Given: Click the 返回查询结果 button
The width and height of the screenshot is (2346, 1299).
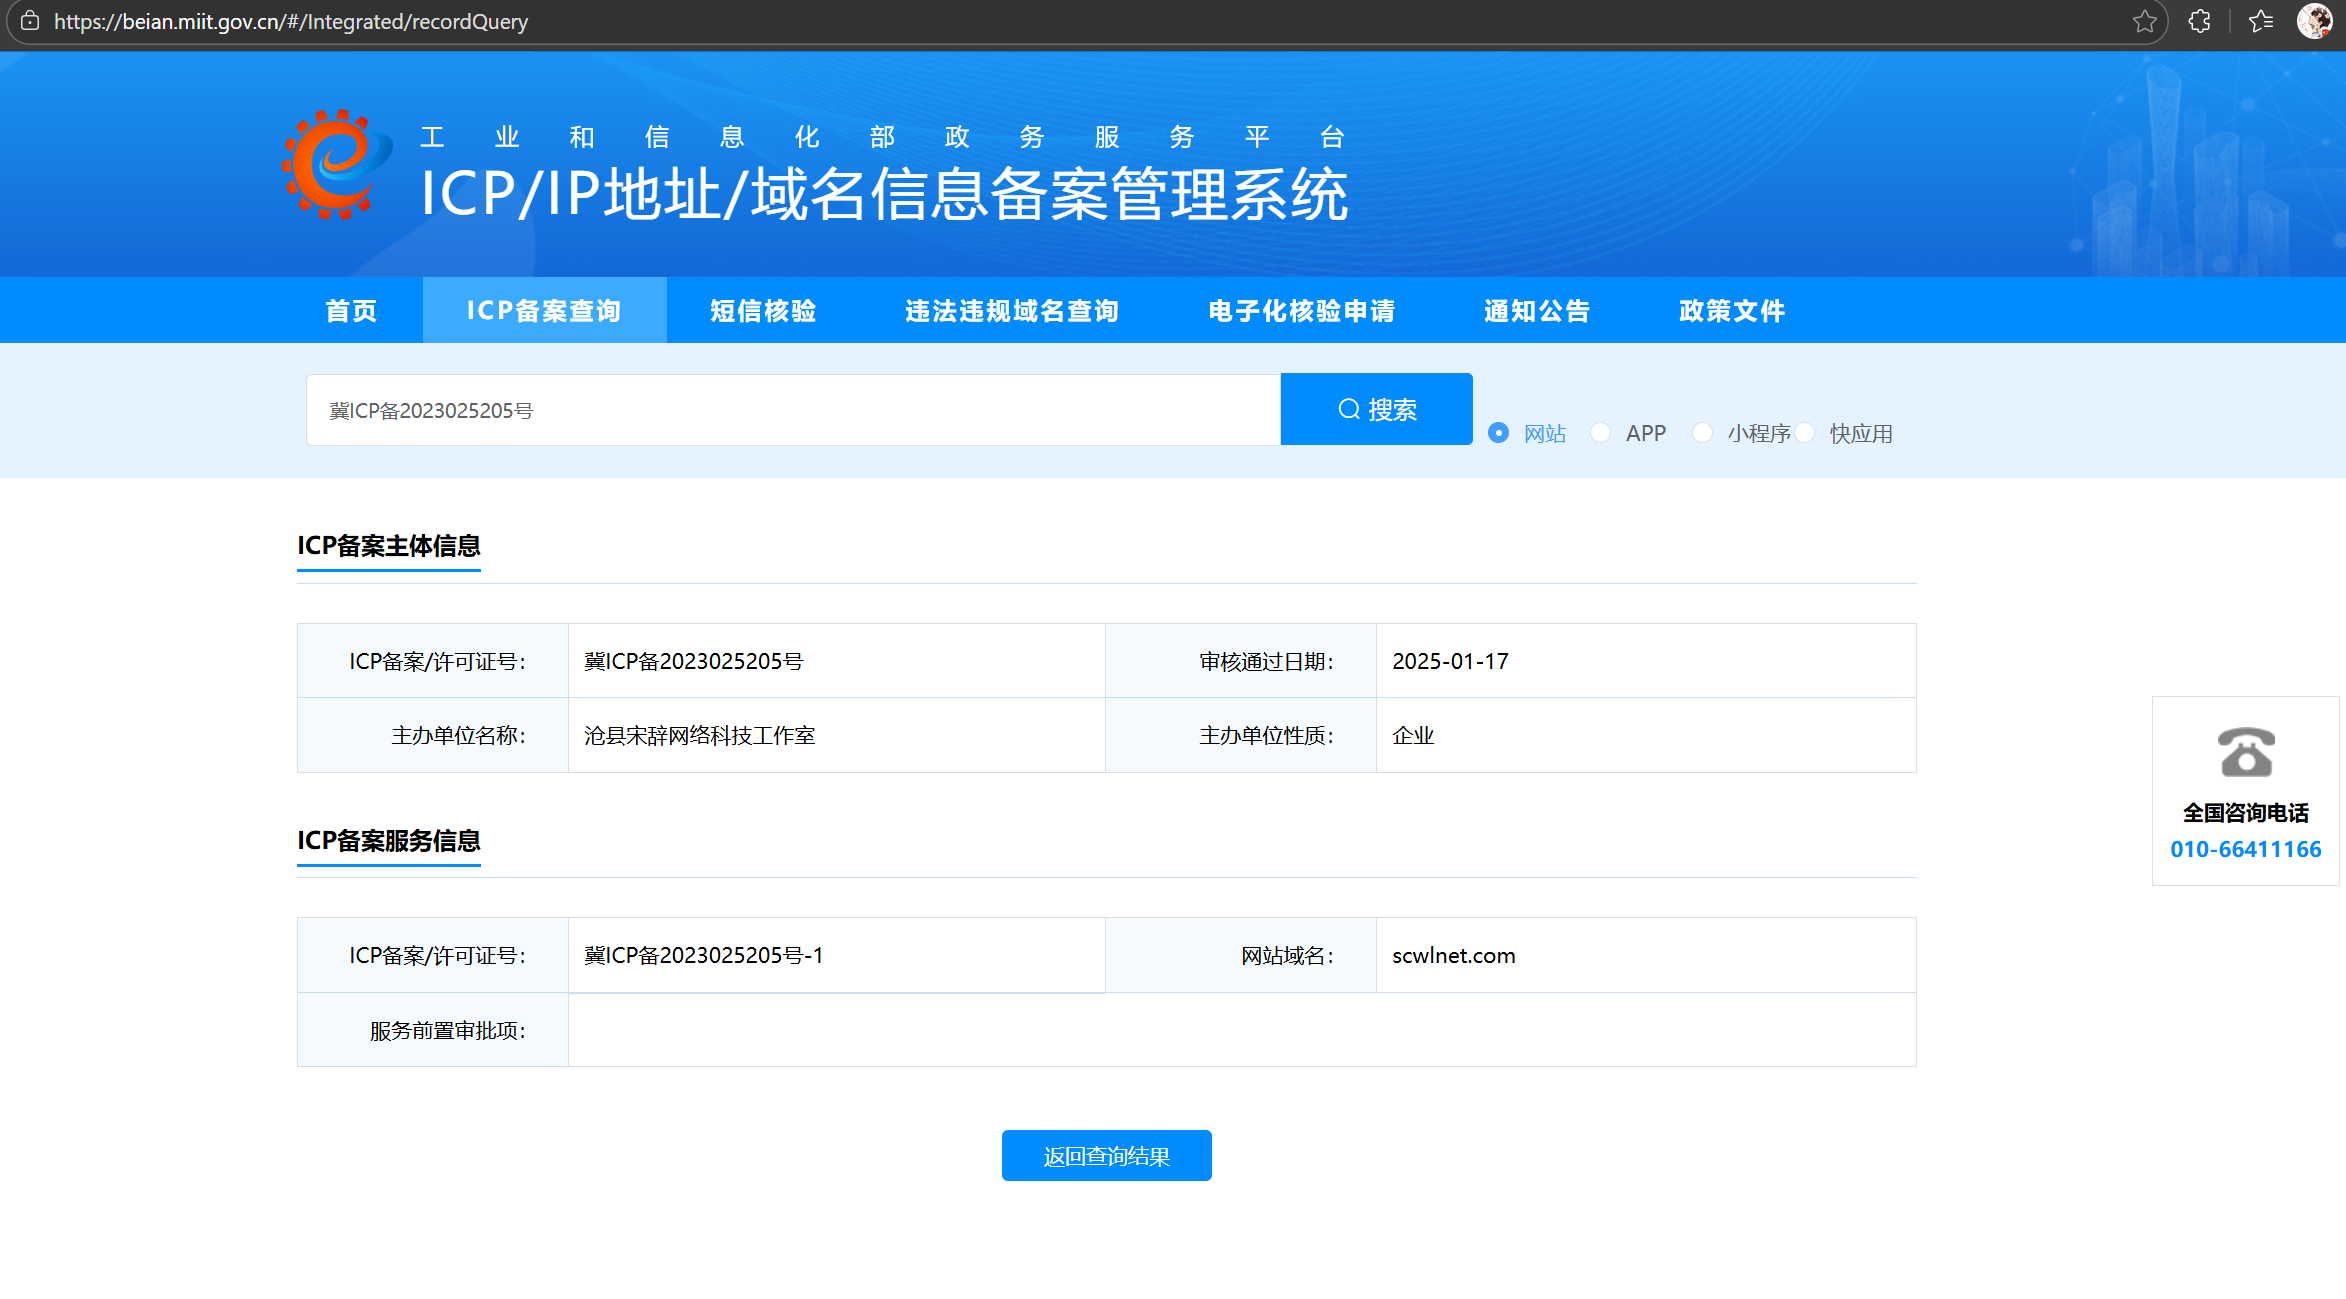Looking at the screenshot, I should [x=1106, y=1156].
